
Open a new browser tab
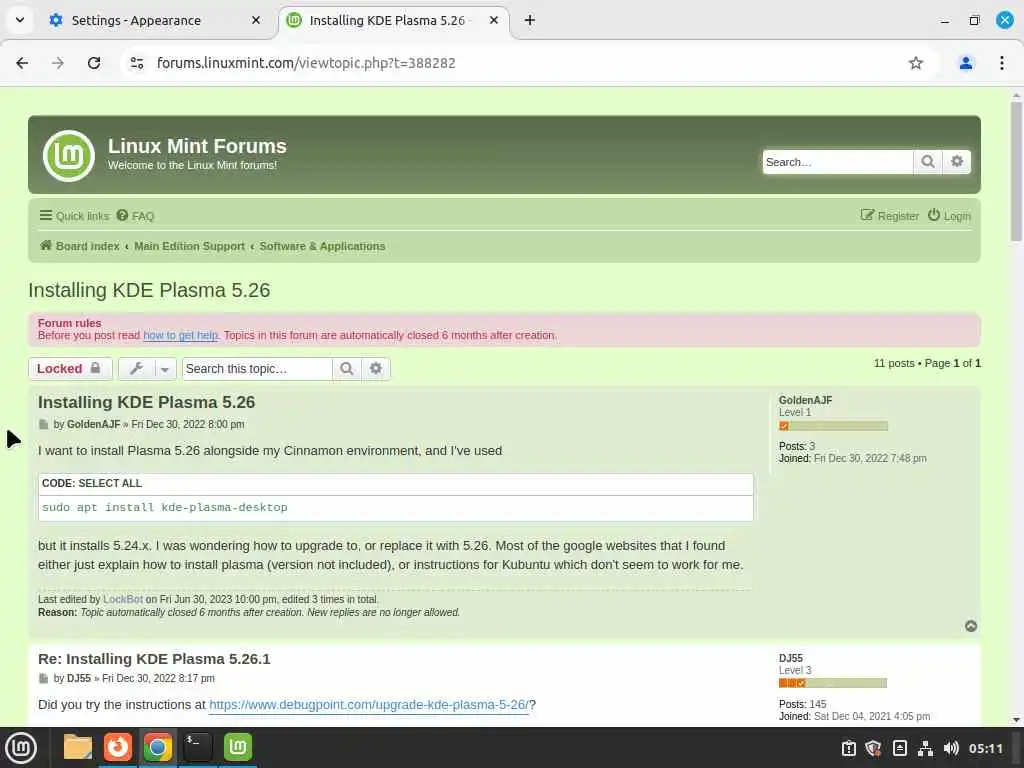[530, 20]
